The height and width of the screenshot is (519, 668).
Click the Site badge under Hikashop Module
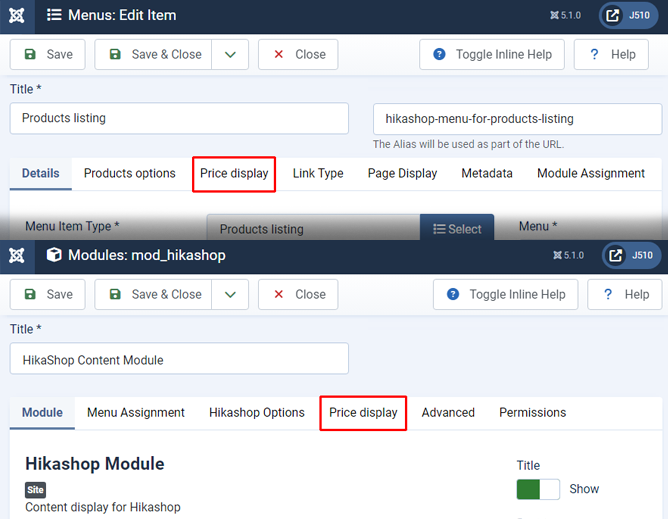coord(35,490)
